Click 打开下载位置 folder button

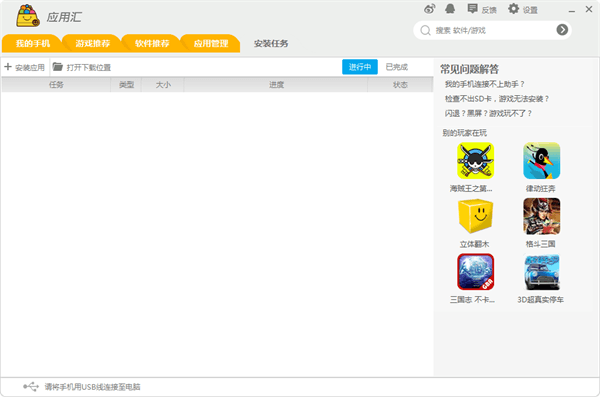point(82,67)
